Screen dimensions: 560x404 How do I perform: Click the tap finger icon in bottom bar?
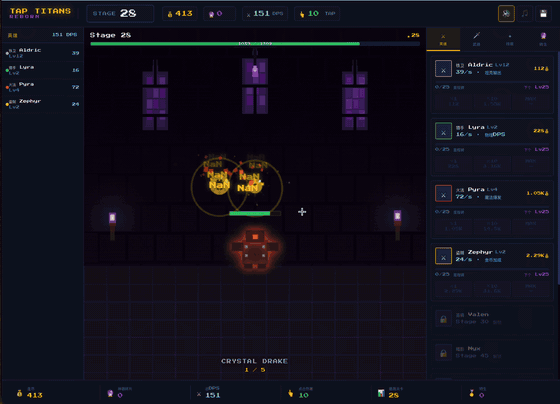291,394
